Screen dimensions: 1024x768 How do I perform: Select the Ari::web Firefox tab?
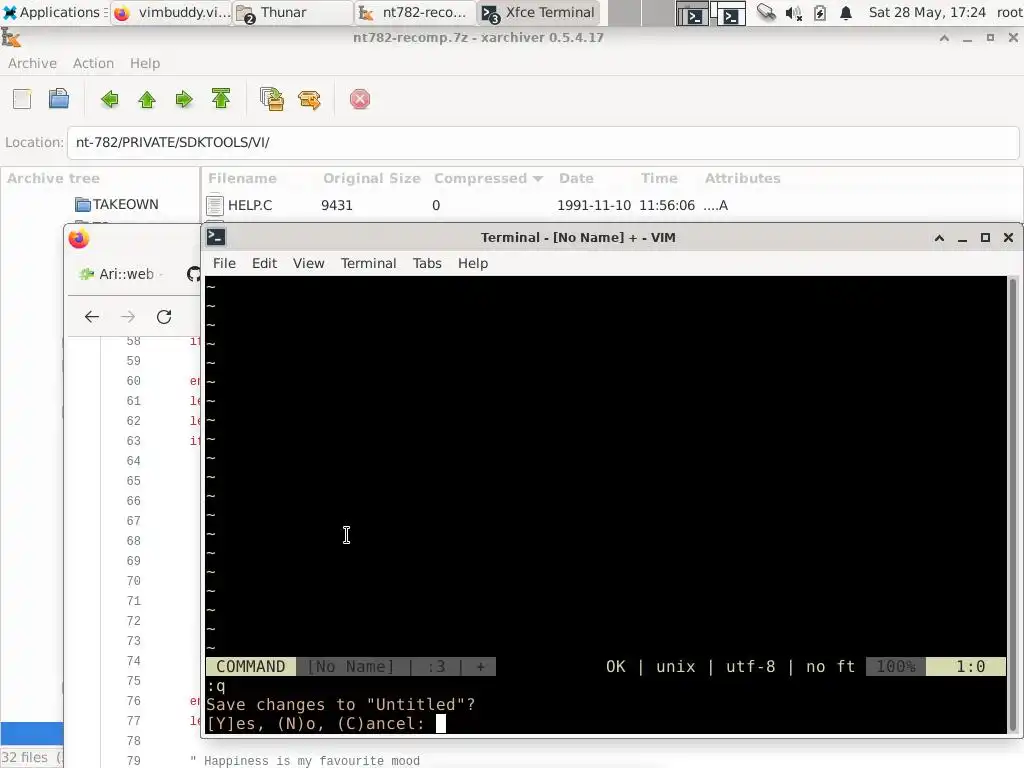[x=121, y=274]
